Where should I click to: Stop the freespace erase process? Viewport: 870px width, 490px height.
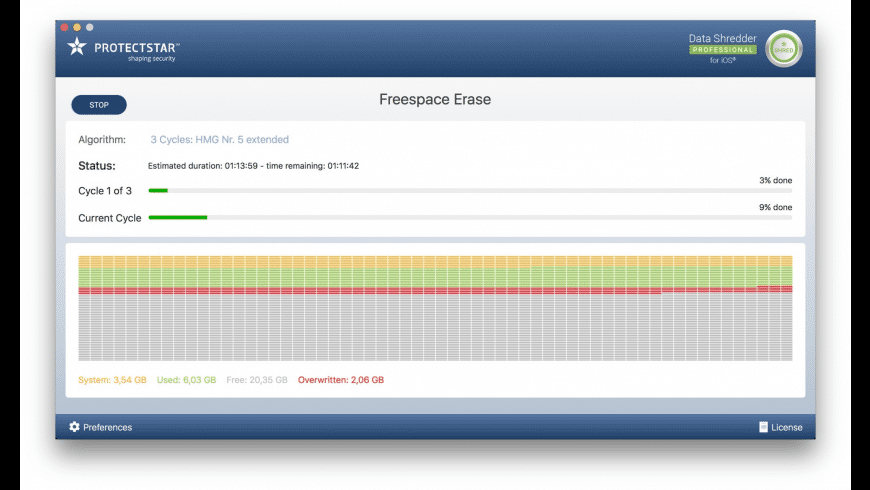point(99,105)
